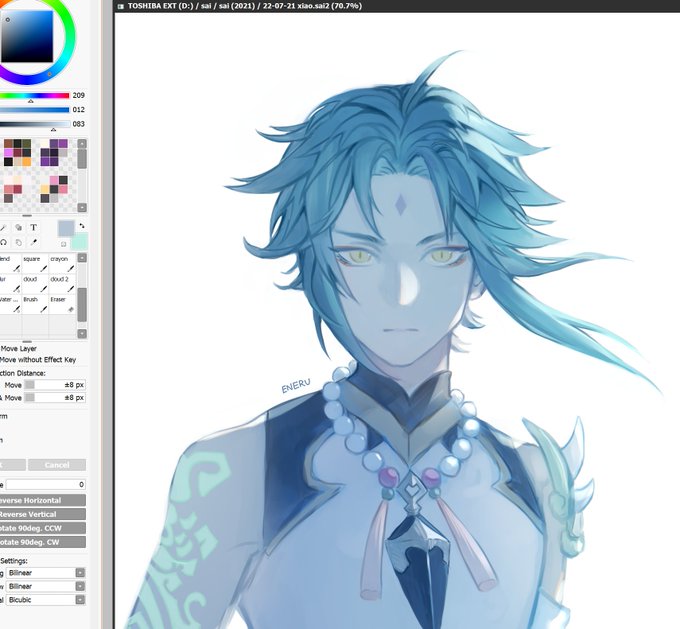Select Move without Effect Key option
The image size is (680, 629).
click(x=38, y=360)
